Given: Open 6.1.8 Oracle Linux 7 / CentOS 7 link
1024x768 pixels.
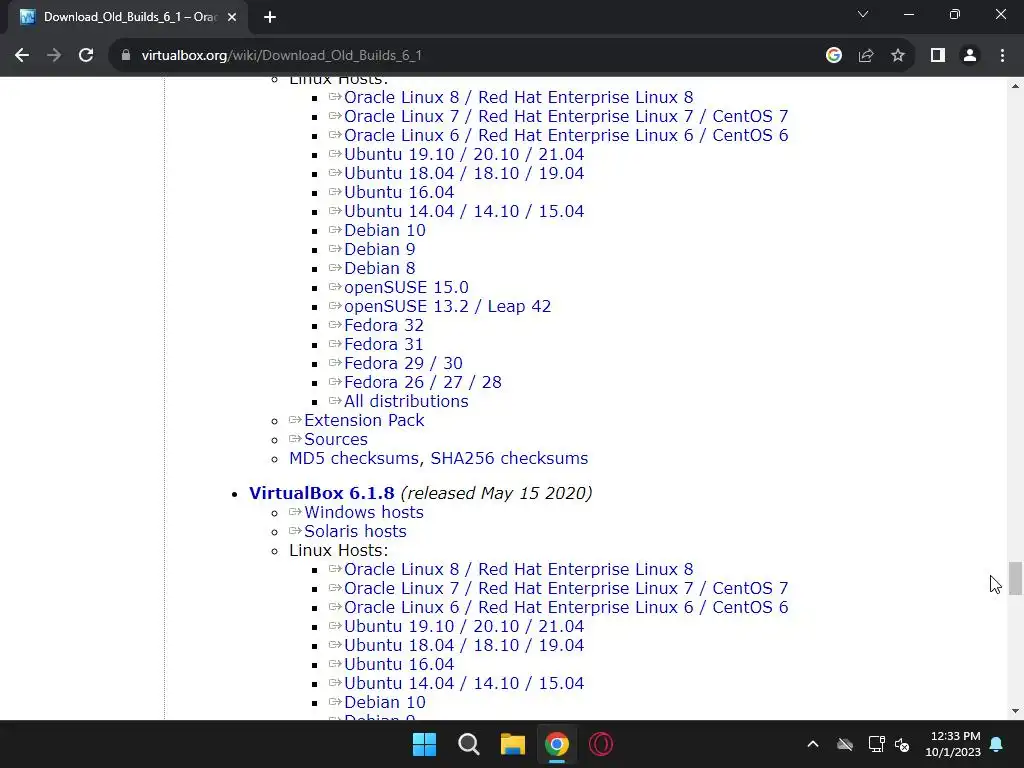Looking at the screenshot, I should pyautogui.click(x=566, y=588).
